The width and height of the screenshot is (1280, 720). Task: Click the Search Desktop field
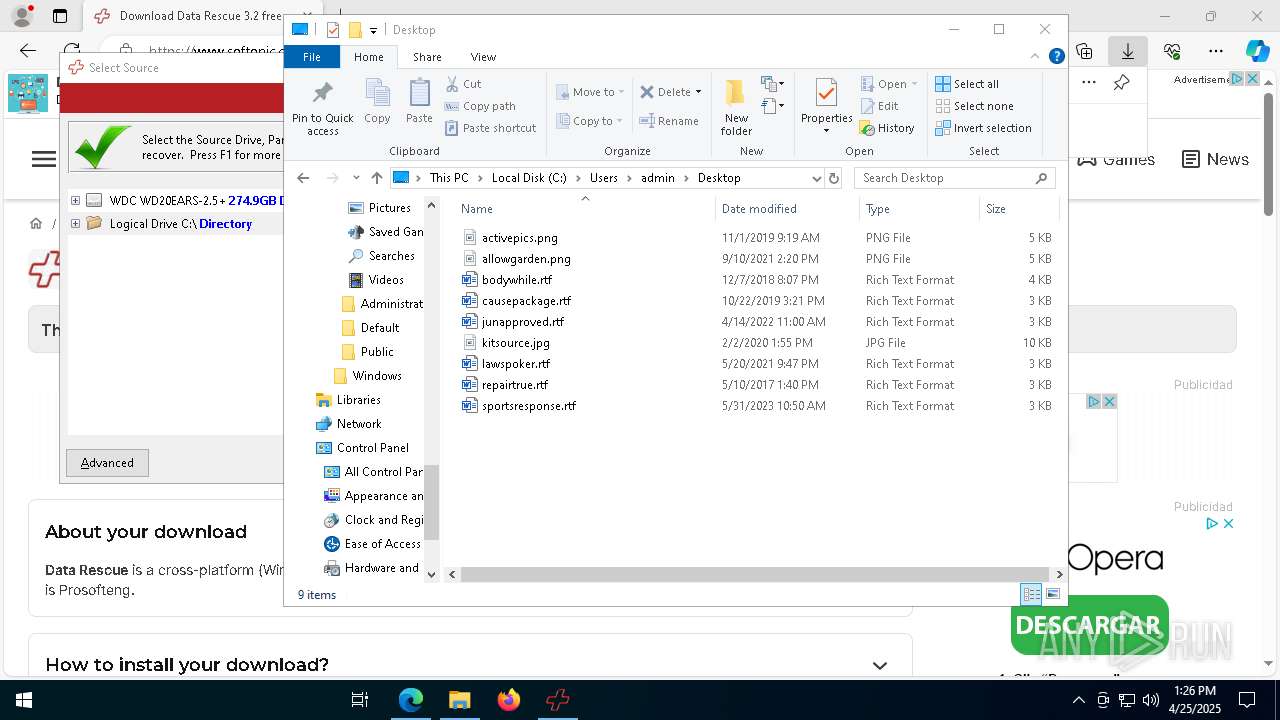[x=955, y=178]
